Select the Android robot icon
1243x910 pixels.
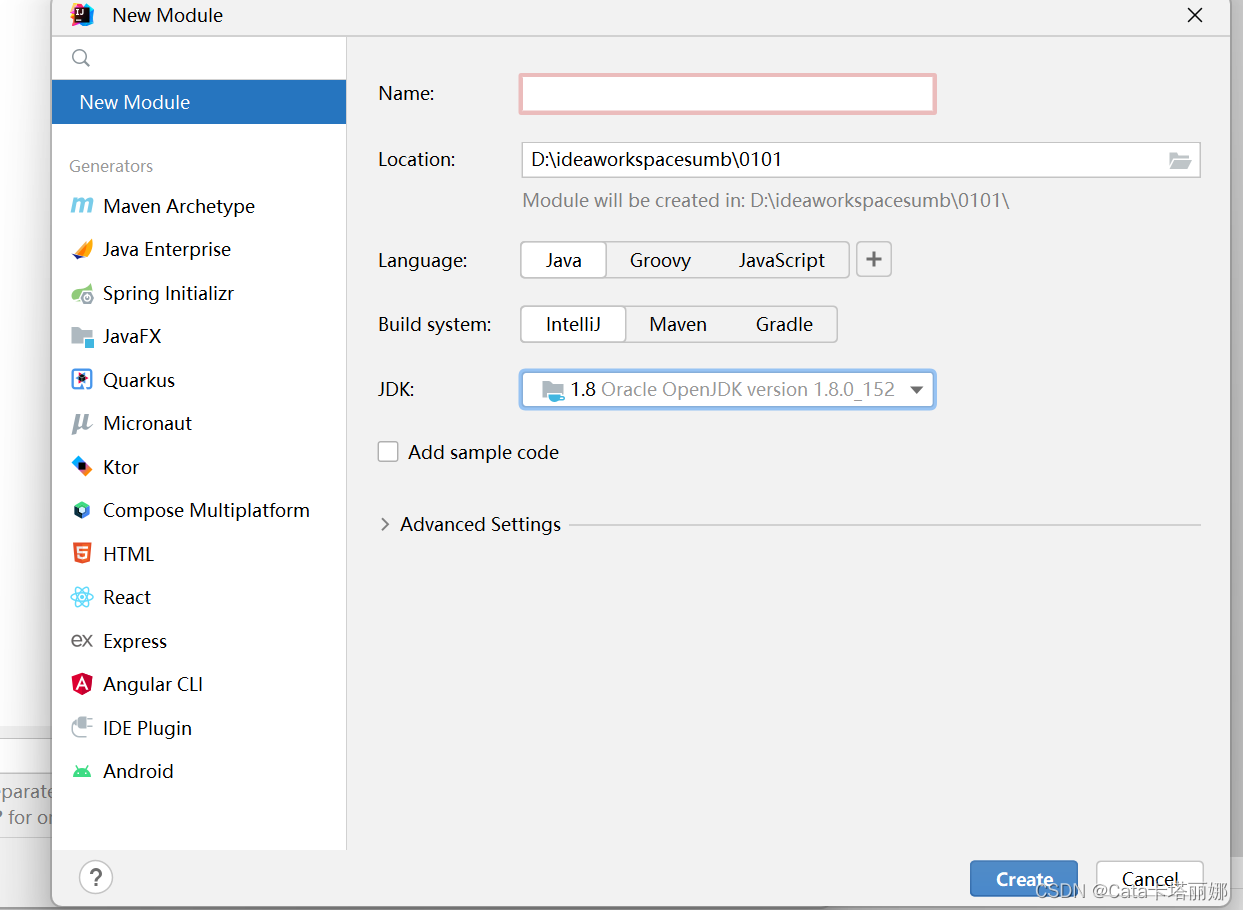click(x=82, y=771)
